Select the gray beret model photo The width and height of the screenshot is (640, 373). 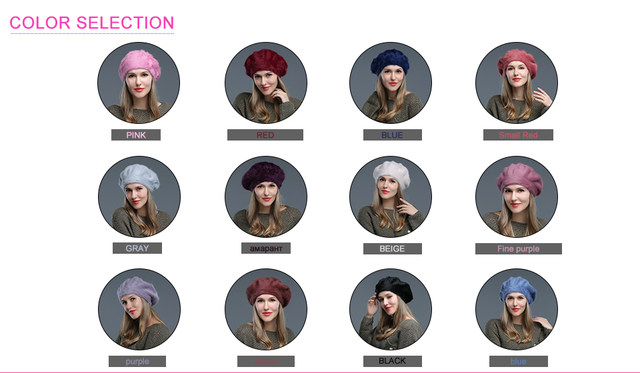(139, 197)
